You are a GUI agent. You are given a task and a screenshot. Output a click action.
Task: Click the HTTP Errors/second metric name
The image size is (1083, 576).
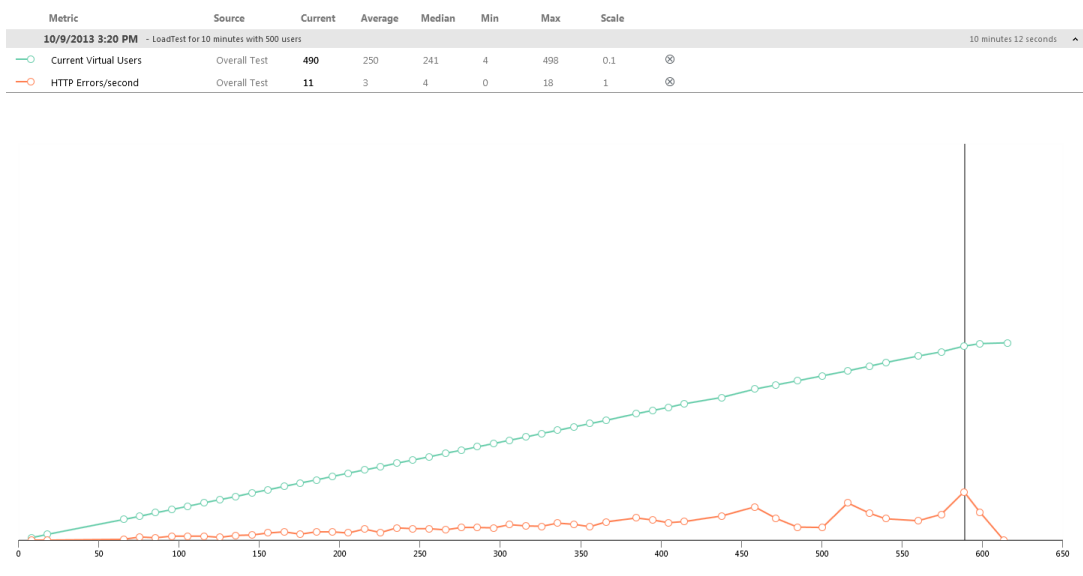[95, 82]
